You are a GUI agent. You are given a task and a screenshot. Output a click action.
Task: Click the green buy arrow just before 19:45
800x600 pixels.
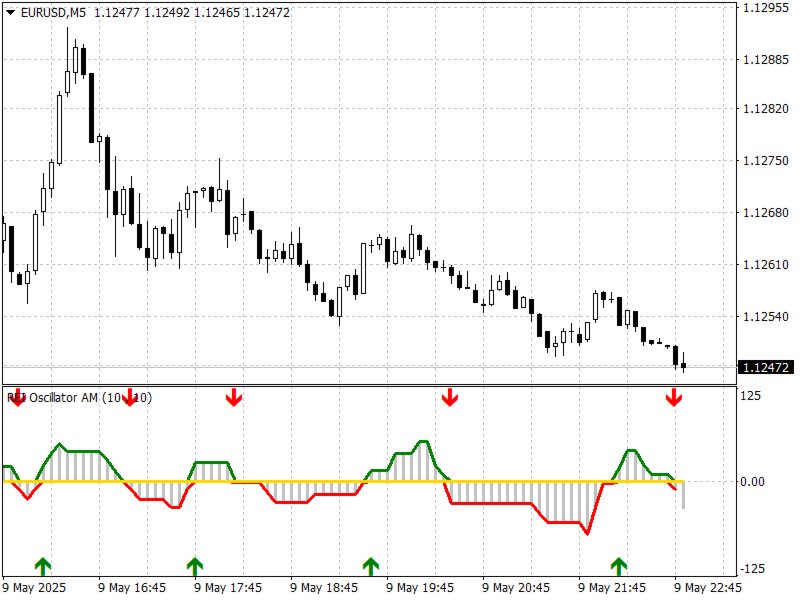coord(371,566)
